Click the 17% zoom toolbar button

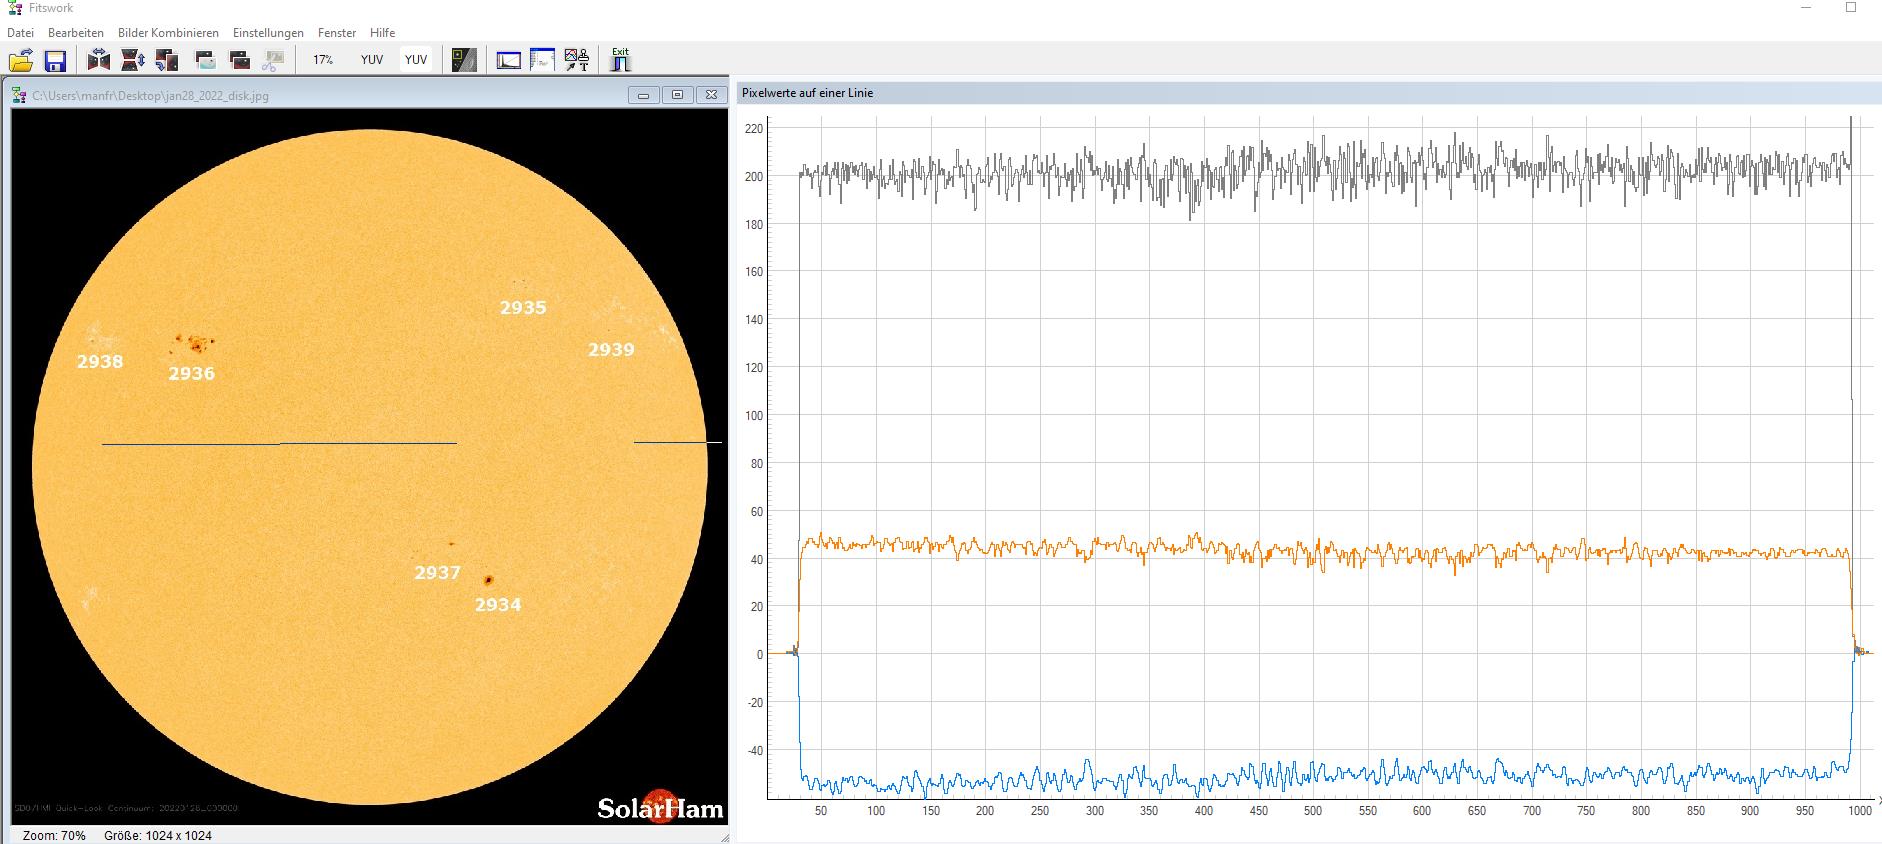tap(323, 60)
